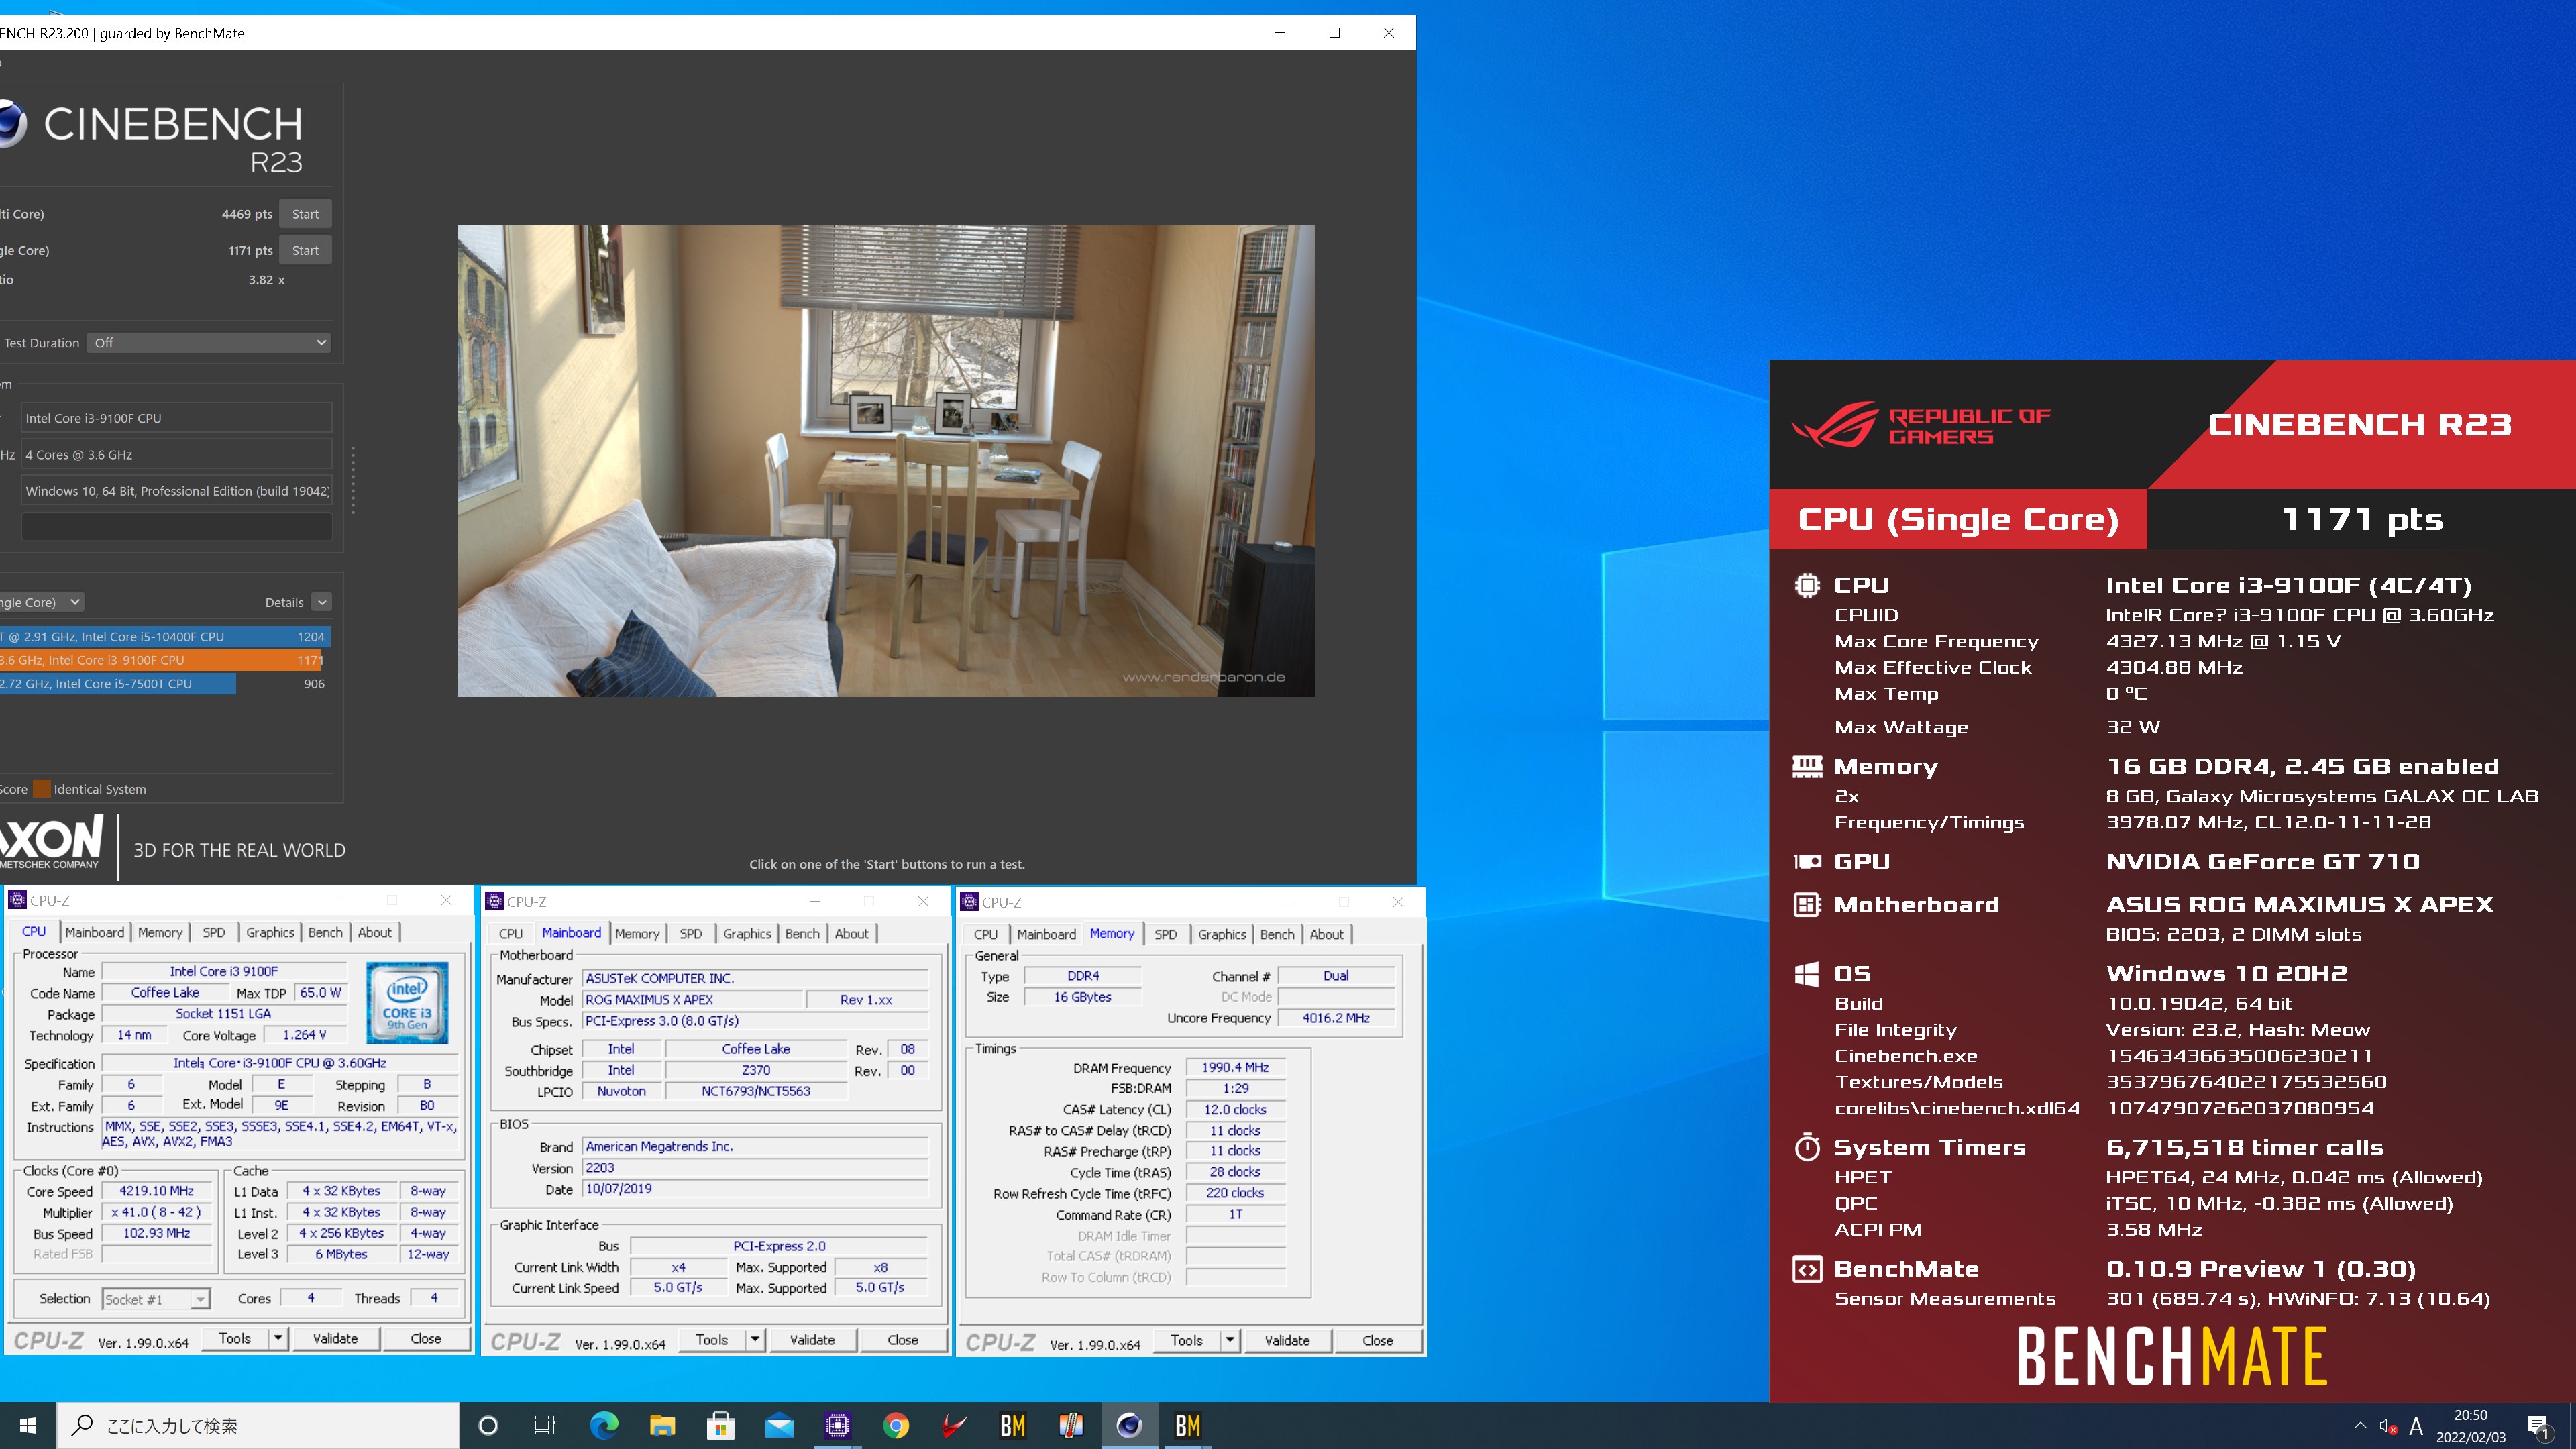Launch Google Chrome from the taskbar
The width and height of the screenshot is (2576, 1449).
point(896,1425)
